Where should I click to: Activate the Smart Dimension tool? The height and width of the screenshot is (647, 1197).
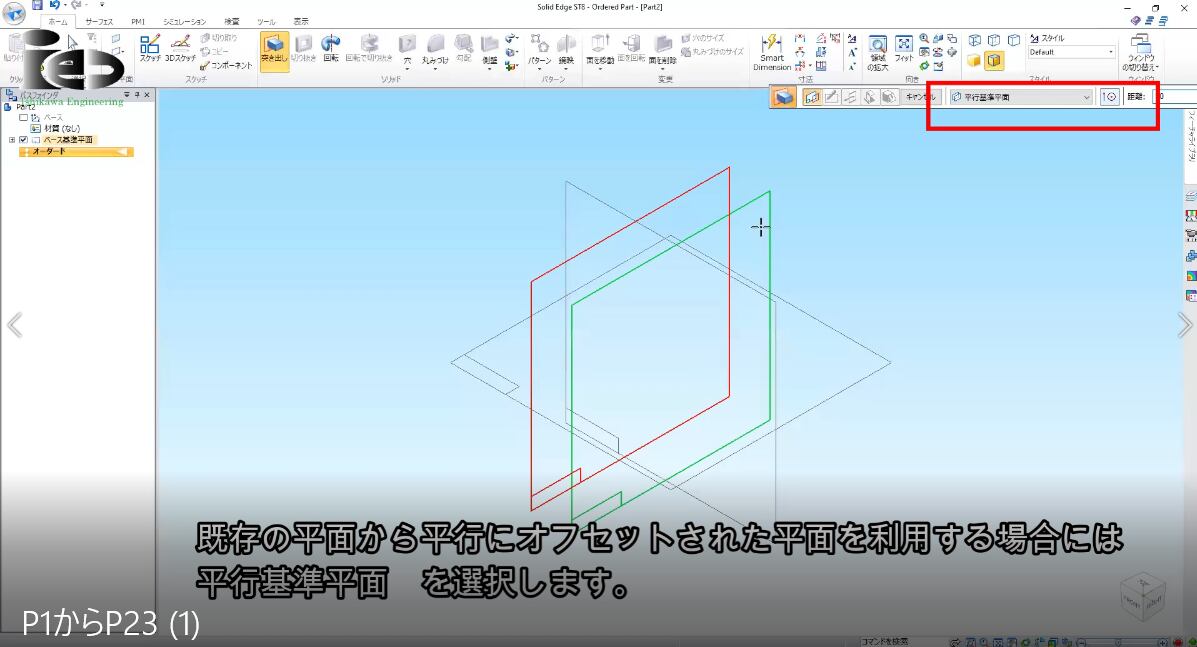coord(771,51)
